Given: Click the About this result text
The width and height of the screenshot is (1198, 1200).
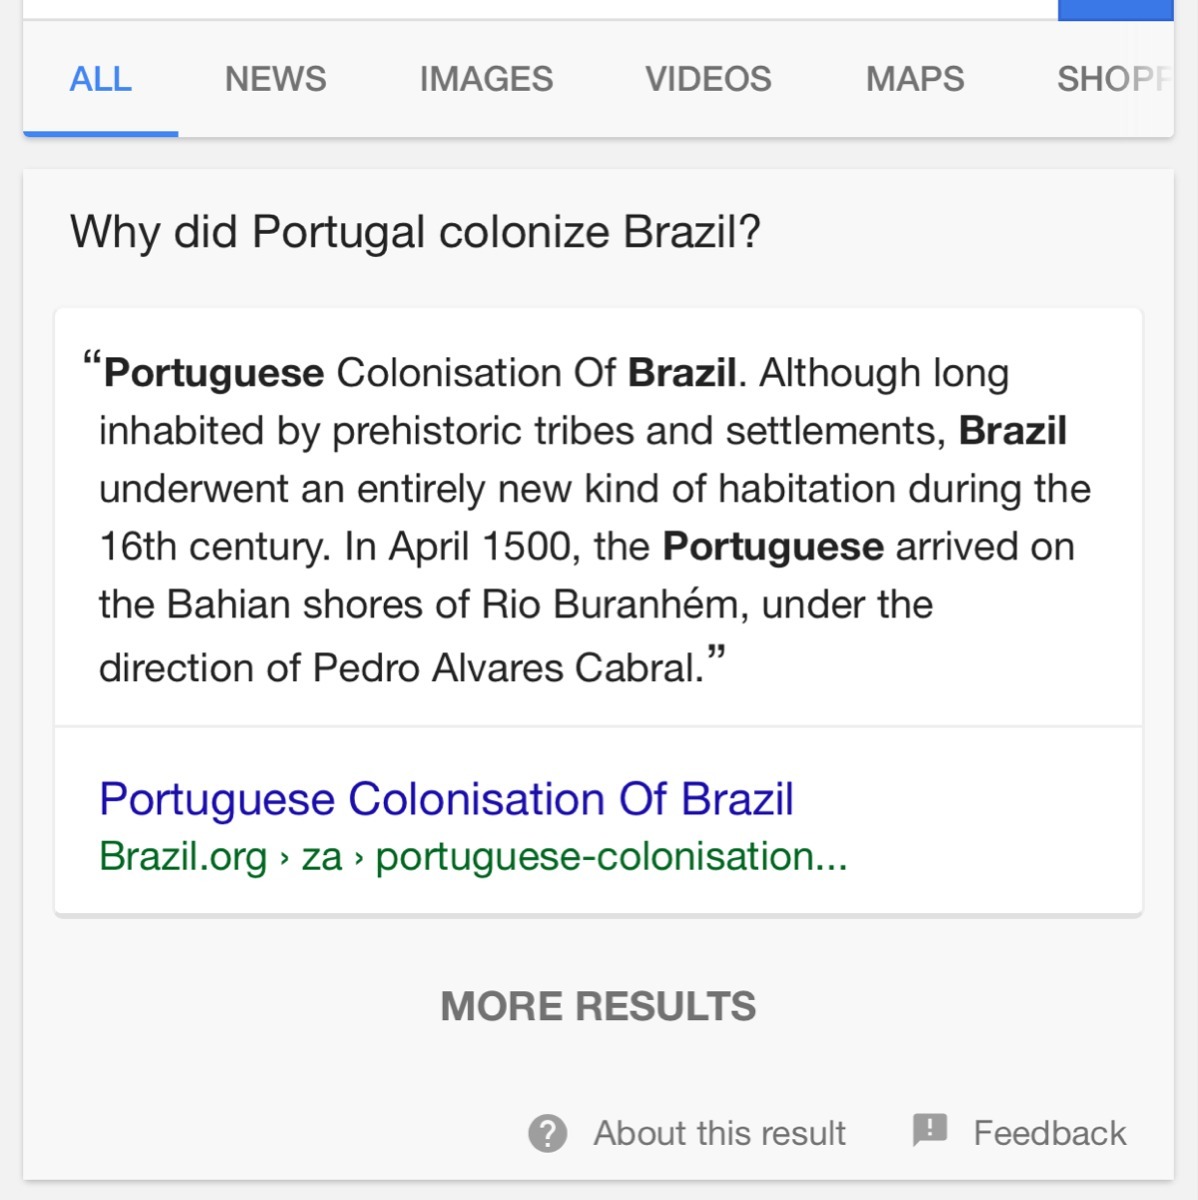Looking at the screenshot, I should coord(719,1134).
